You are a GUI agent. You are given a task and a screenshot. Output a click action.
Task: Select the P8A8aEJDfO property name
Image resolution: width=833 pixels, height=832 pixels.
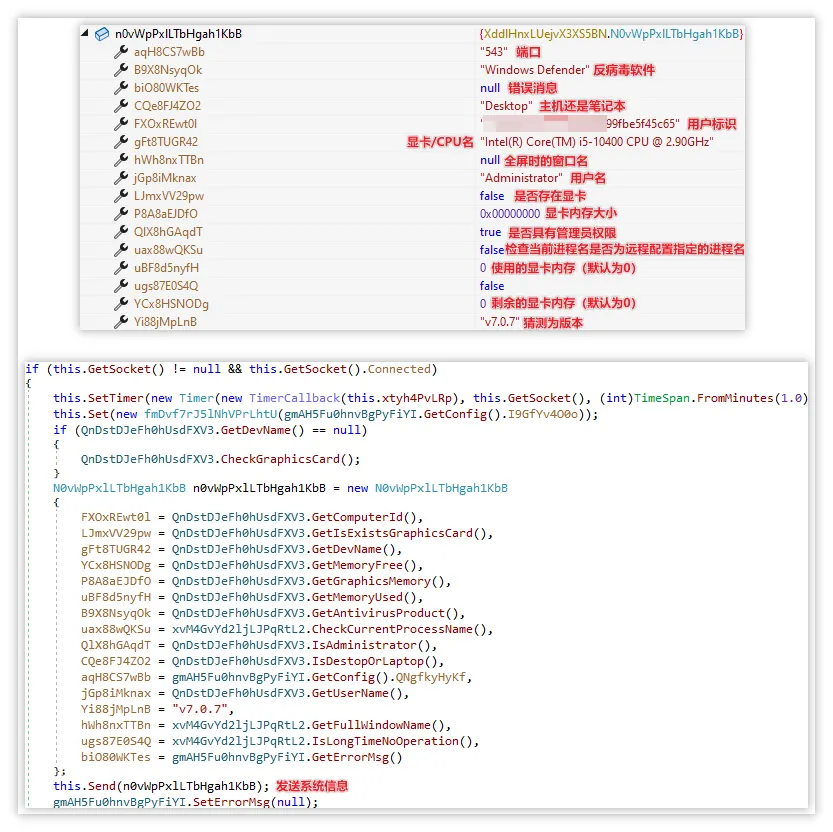(166, 214)
